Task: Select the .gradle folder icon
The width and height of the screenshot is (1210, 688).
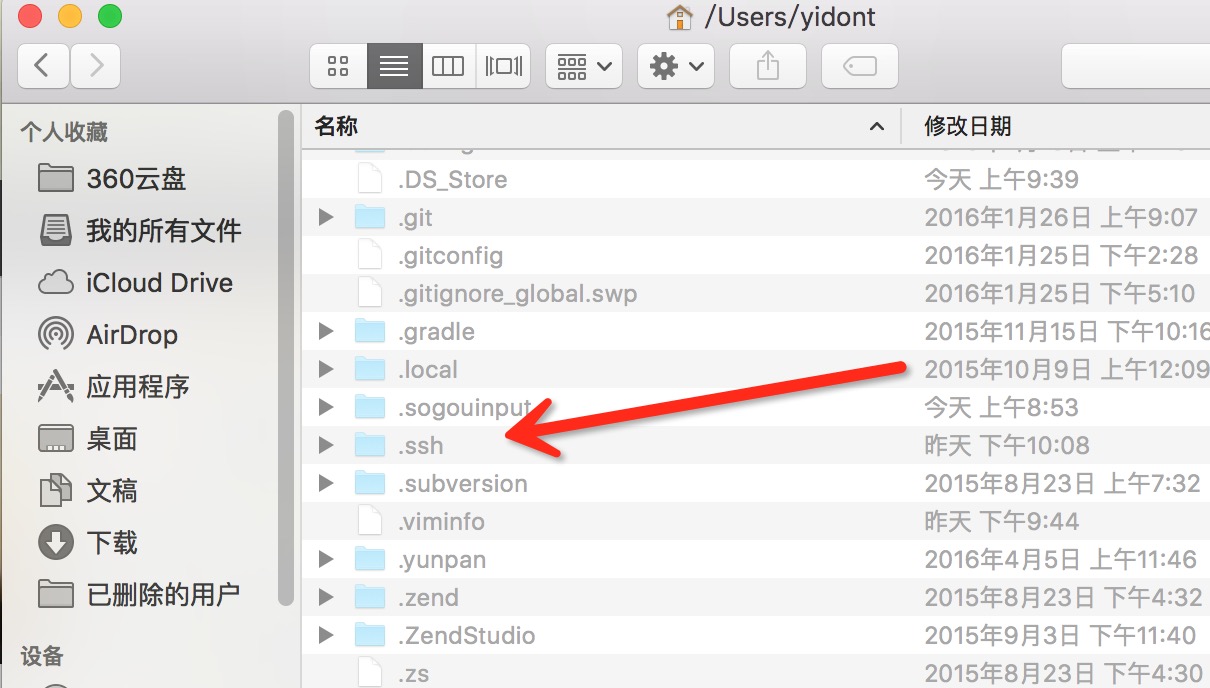Action: (370, 331)
